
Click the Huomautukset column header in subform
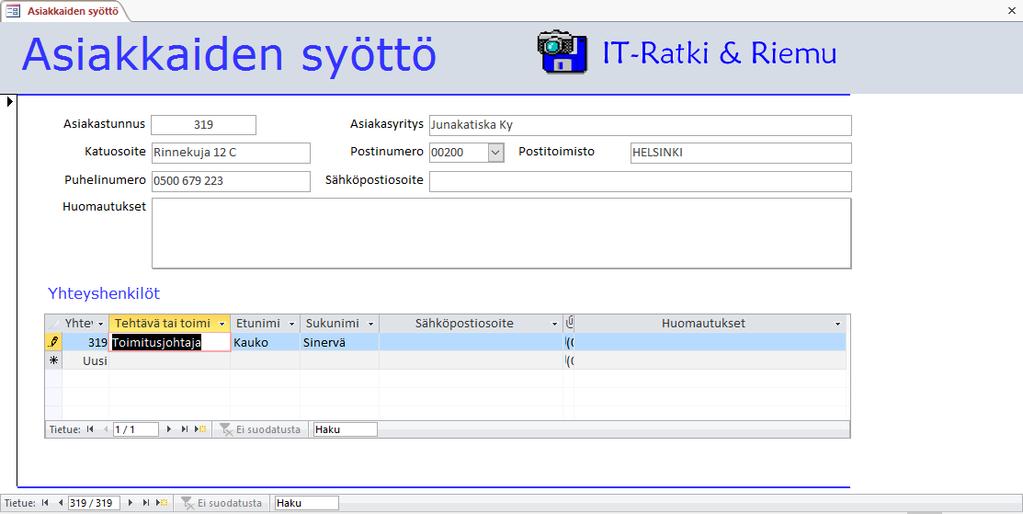(710, 323)
